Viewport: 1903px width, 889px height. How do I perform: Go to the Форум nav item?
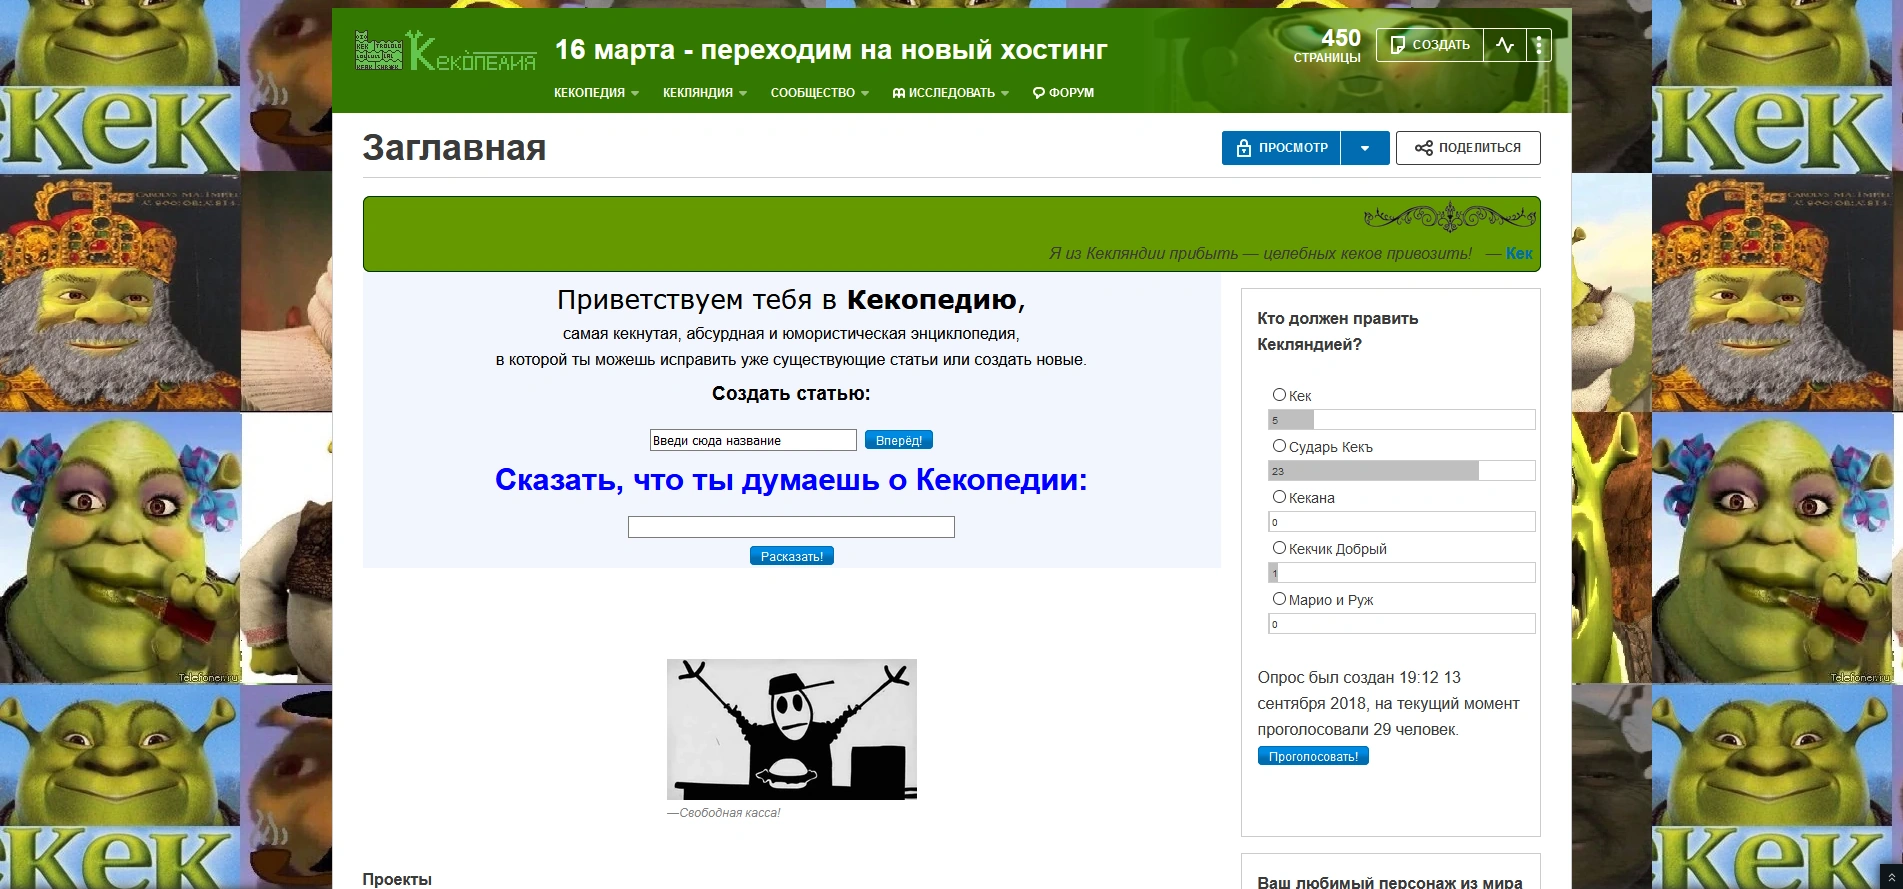click(1063, 93)
